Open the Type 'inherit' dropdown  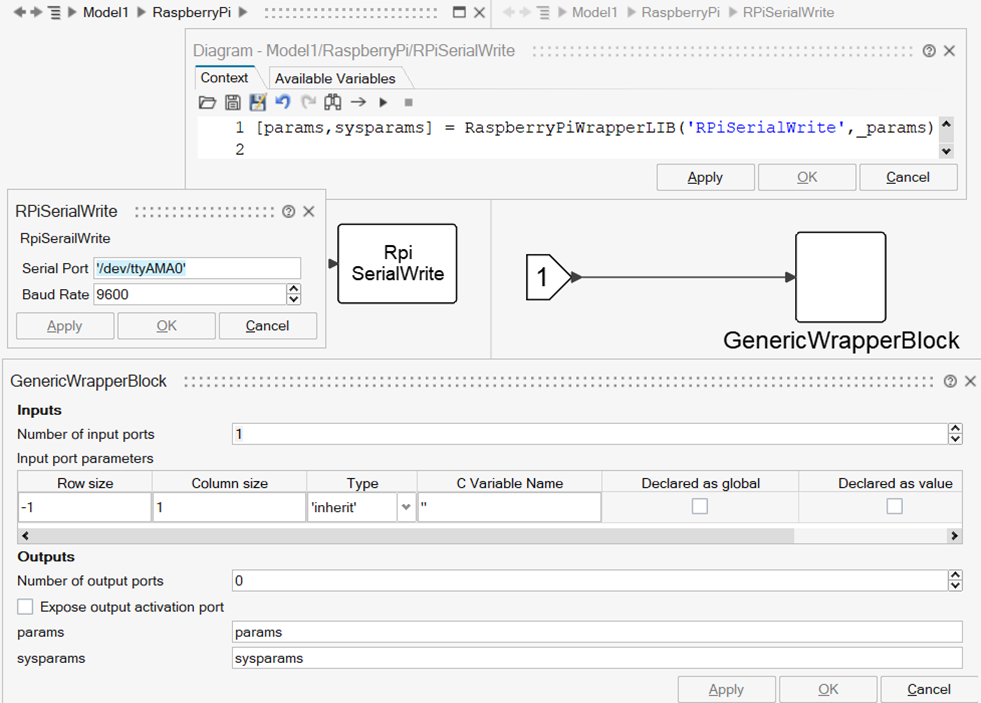coord(405,508)
